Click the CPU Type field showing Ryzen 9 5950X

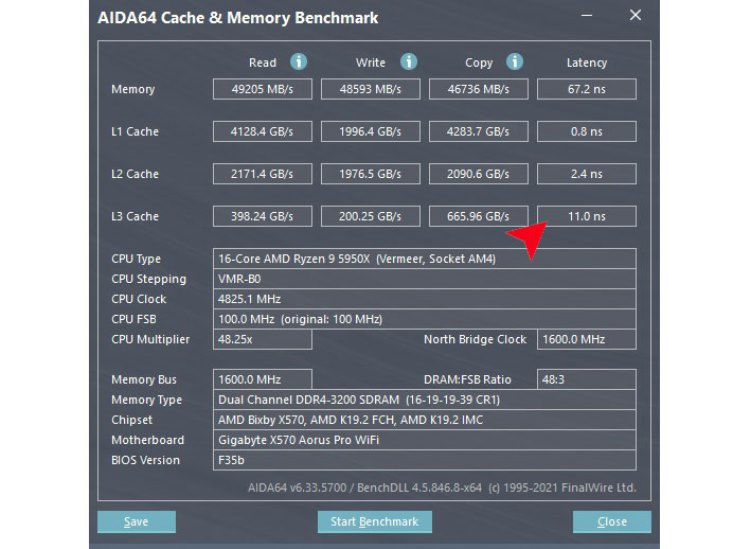[x=424, y=259]
